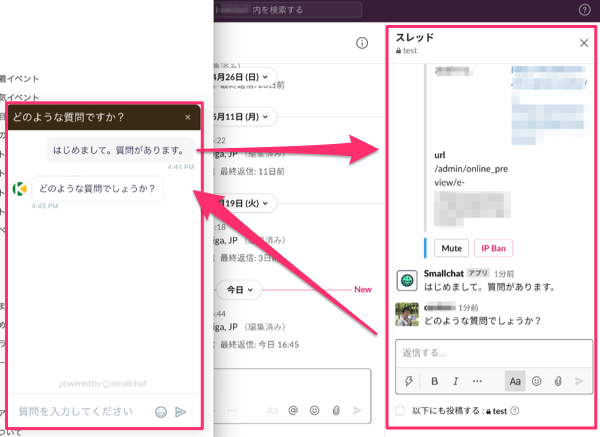Click the Mute button in thread

coord(451,248)
